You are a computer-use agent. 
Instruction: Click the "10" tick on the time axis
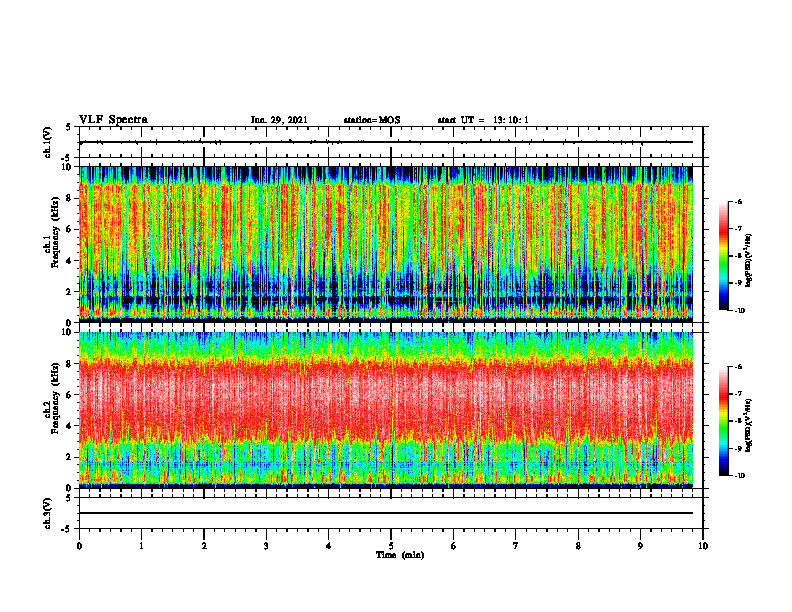click(x=703, y=546)
